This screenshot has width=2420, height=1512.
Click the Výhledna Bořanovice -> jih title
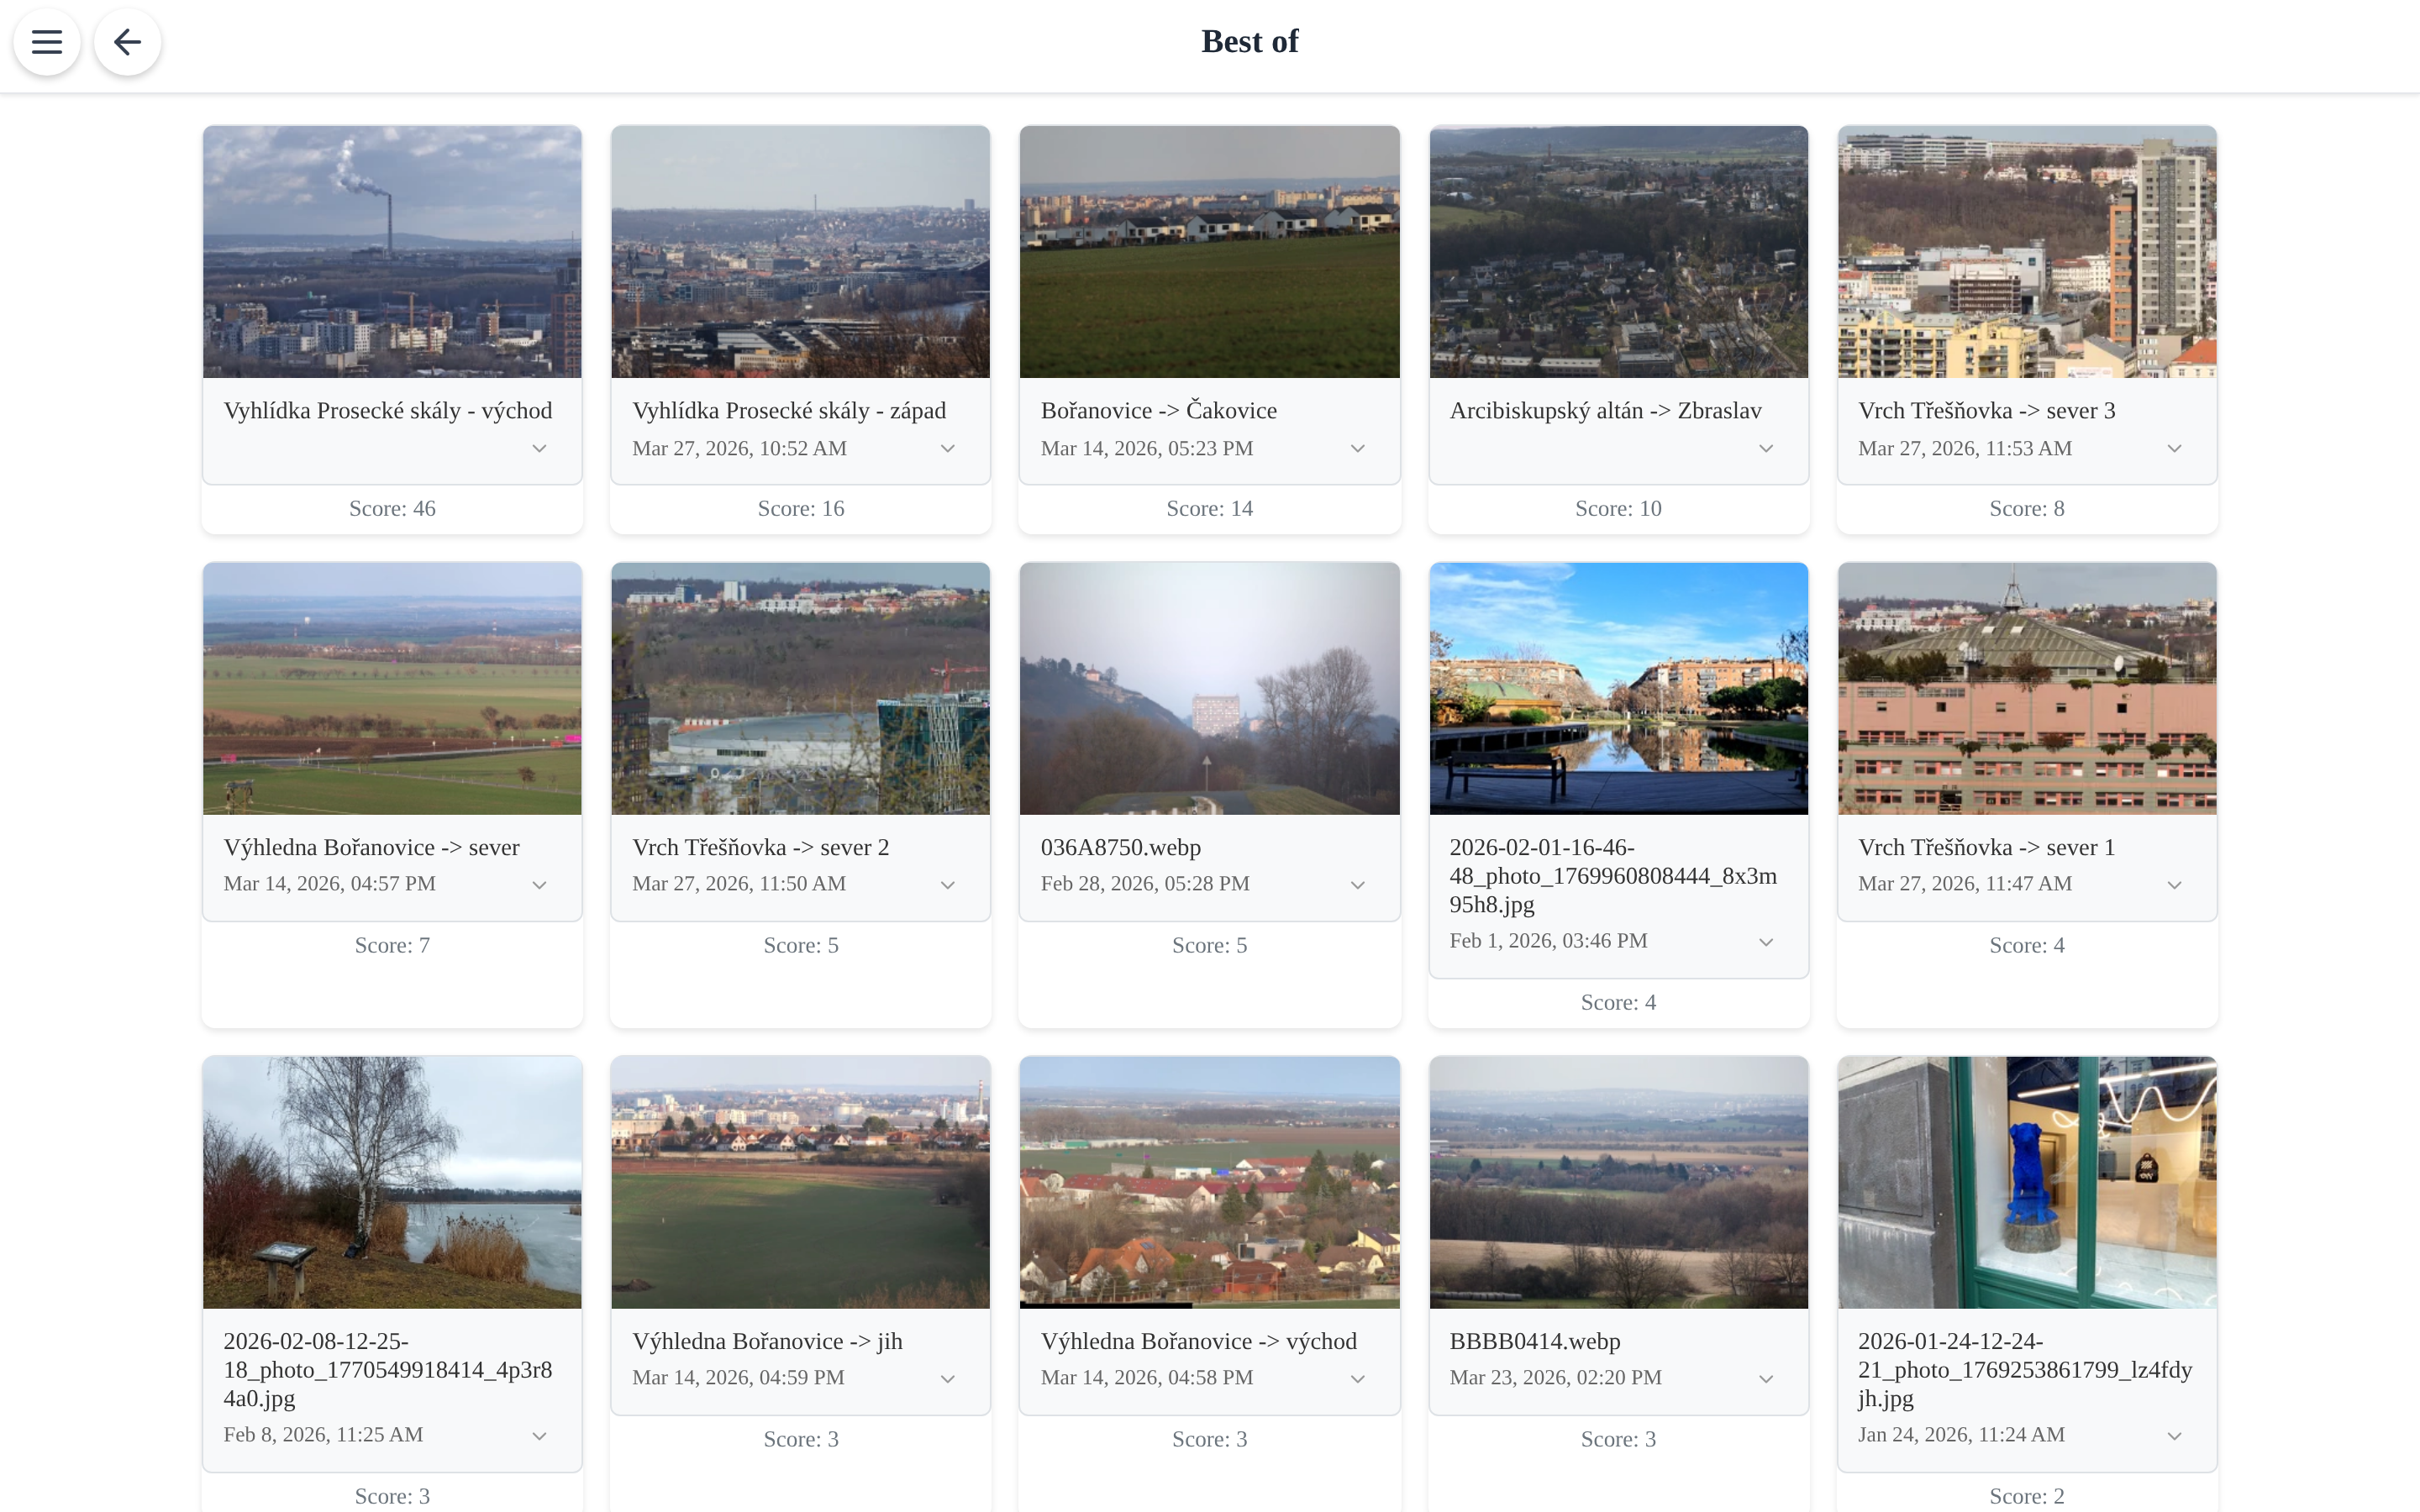click(x=767, y=1341)
